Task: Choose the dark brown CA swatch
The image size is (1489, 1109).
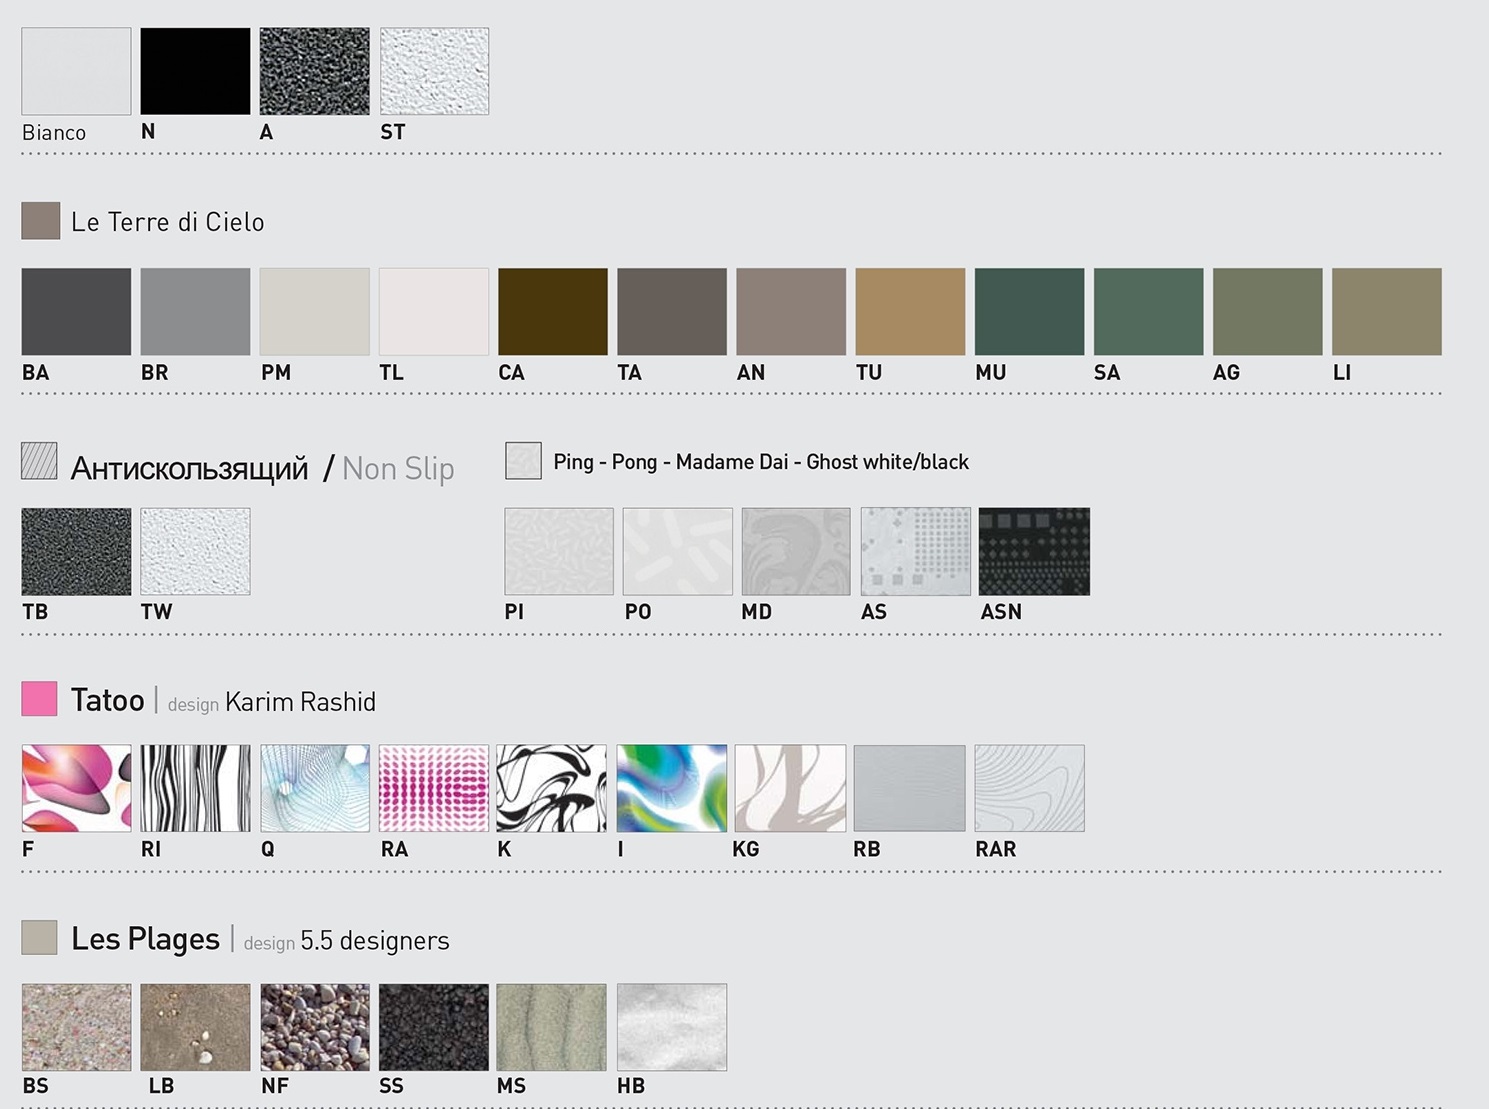Action: (553, 311)
